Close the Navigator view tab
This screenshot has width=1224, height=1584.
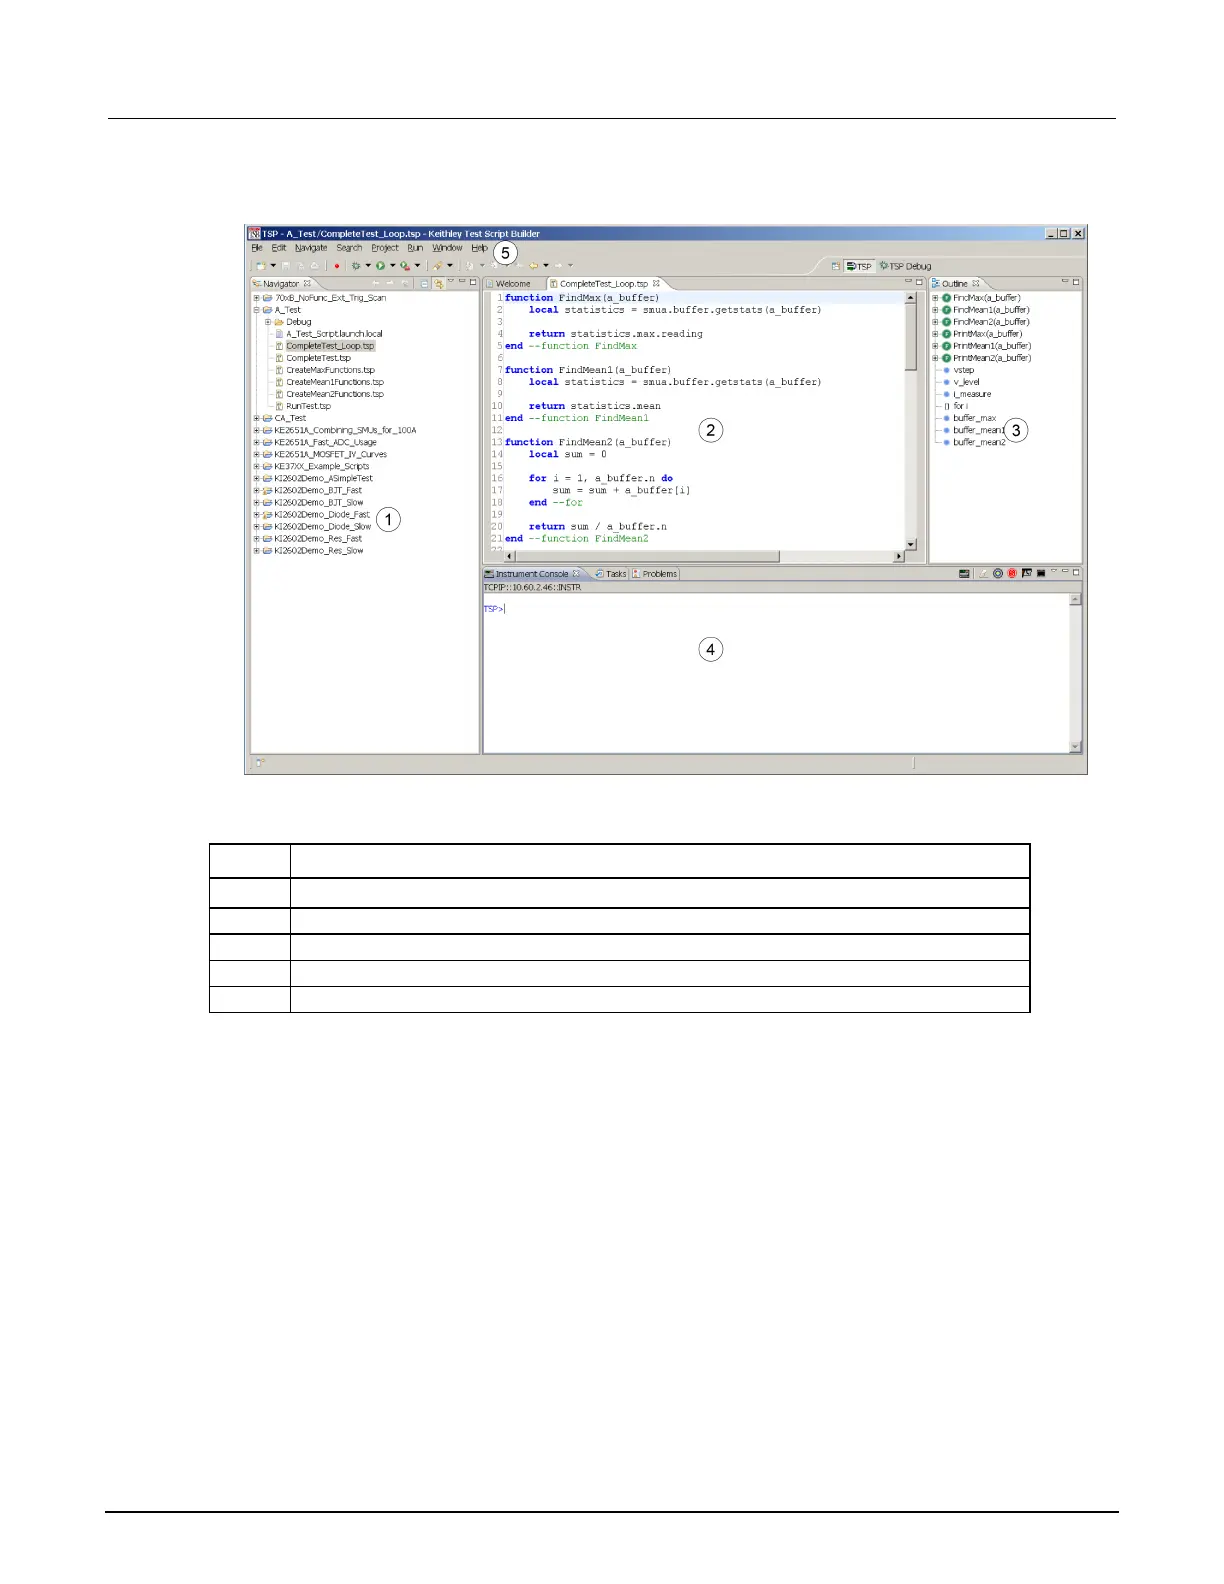point(307,283)
